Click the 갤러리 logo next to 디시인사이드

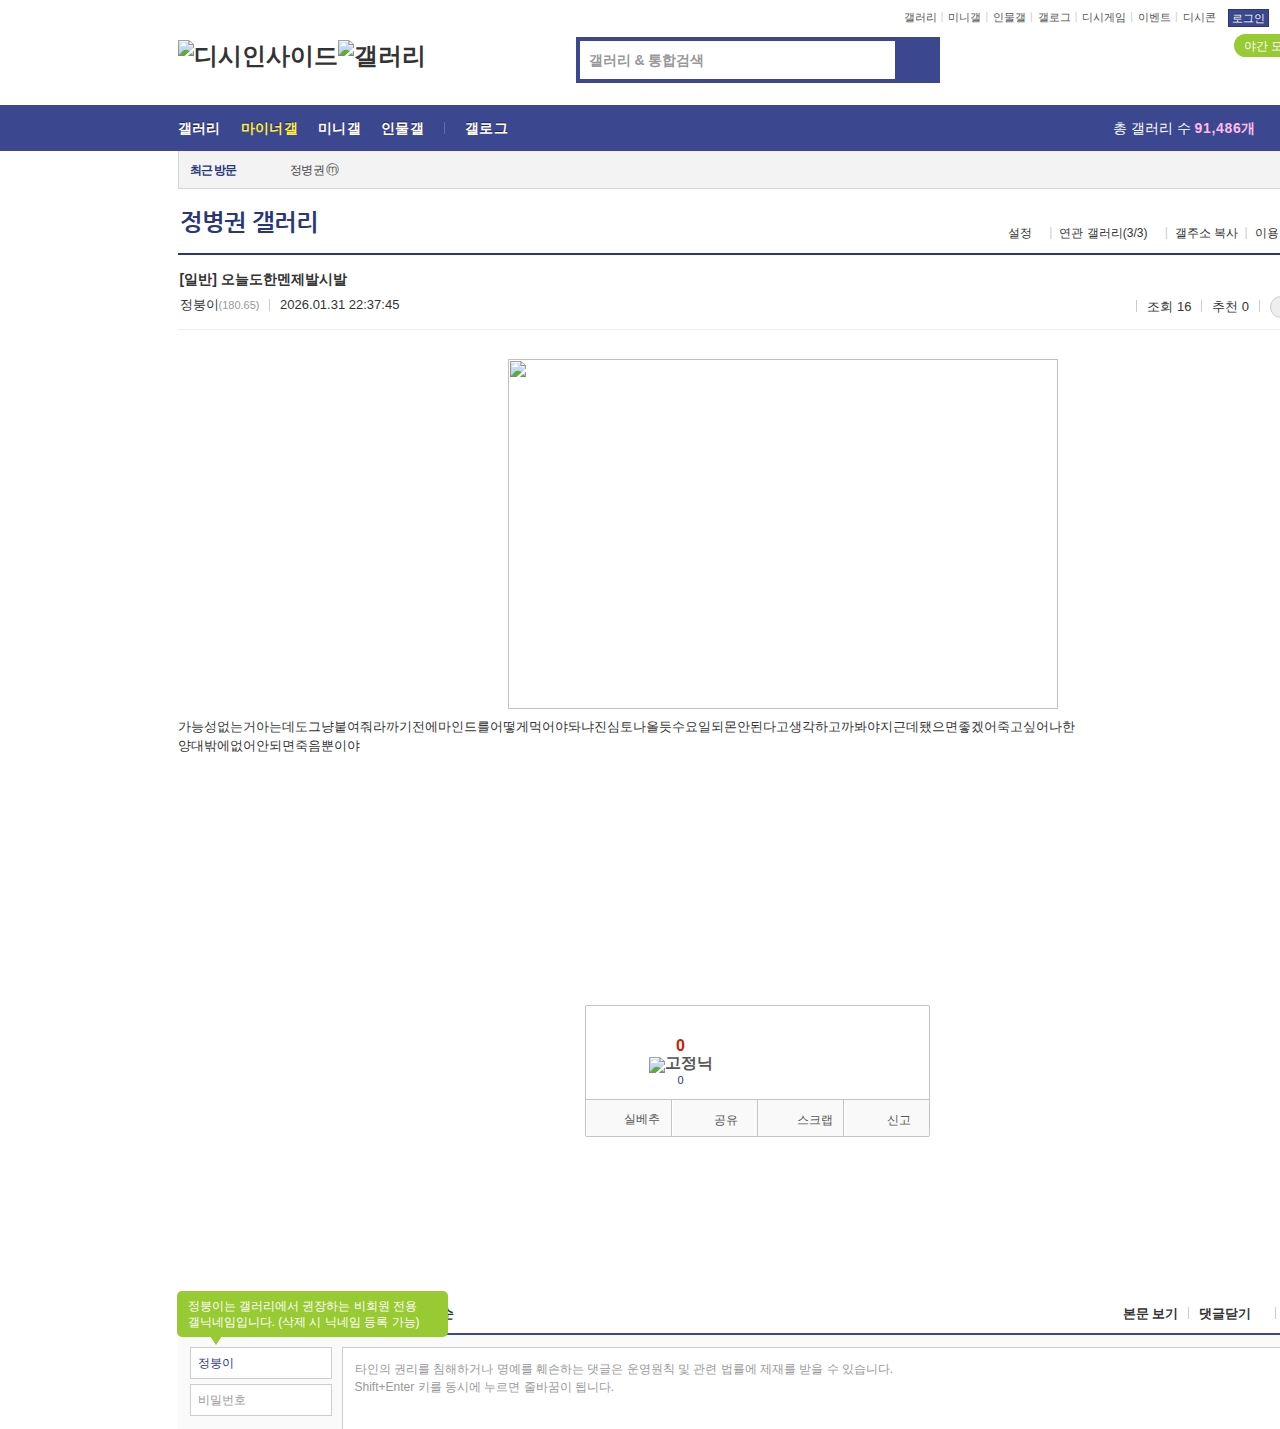(x=381, y=56)
